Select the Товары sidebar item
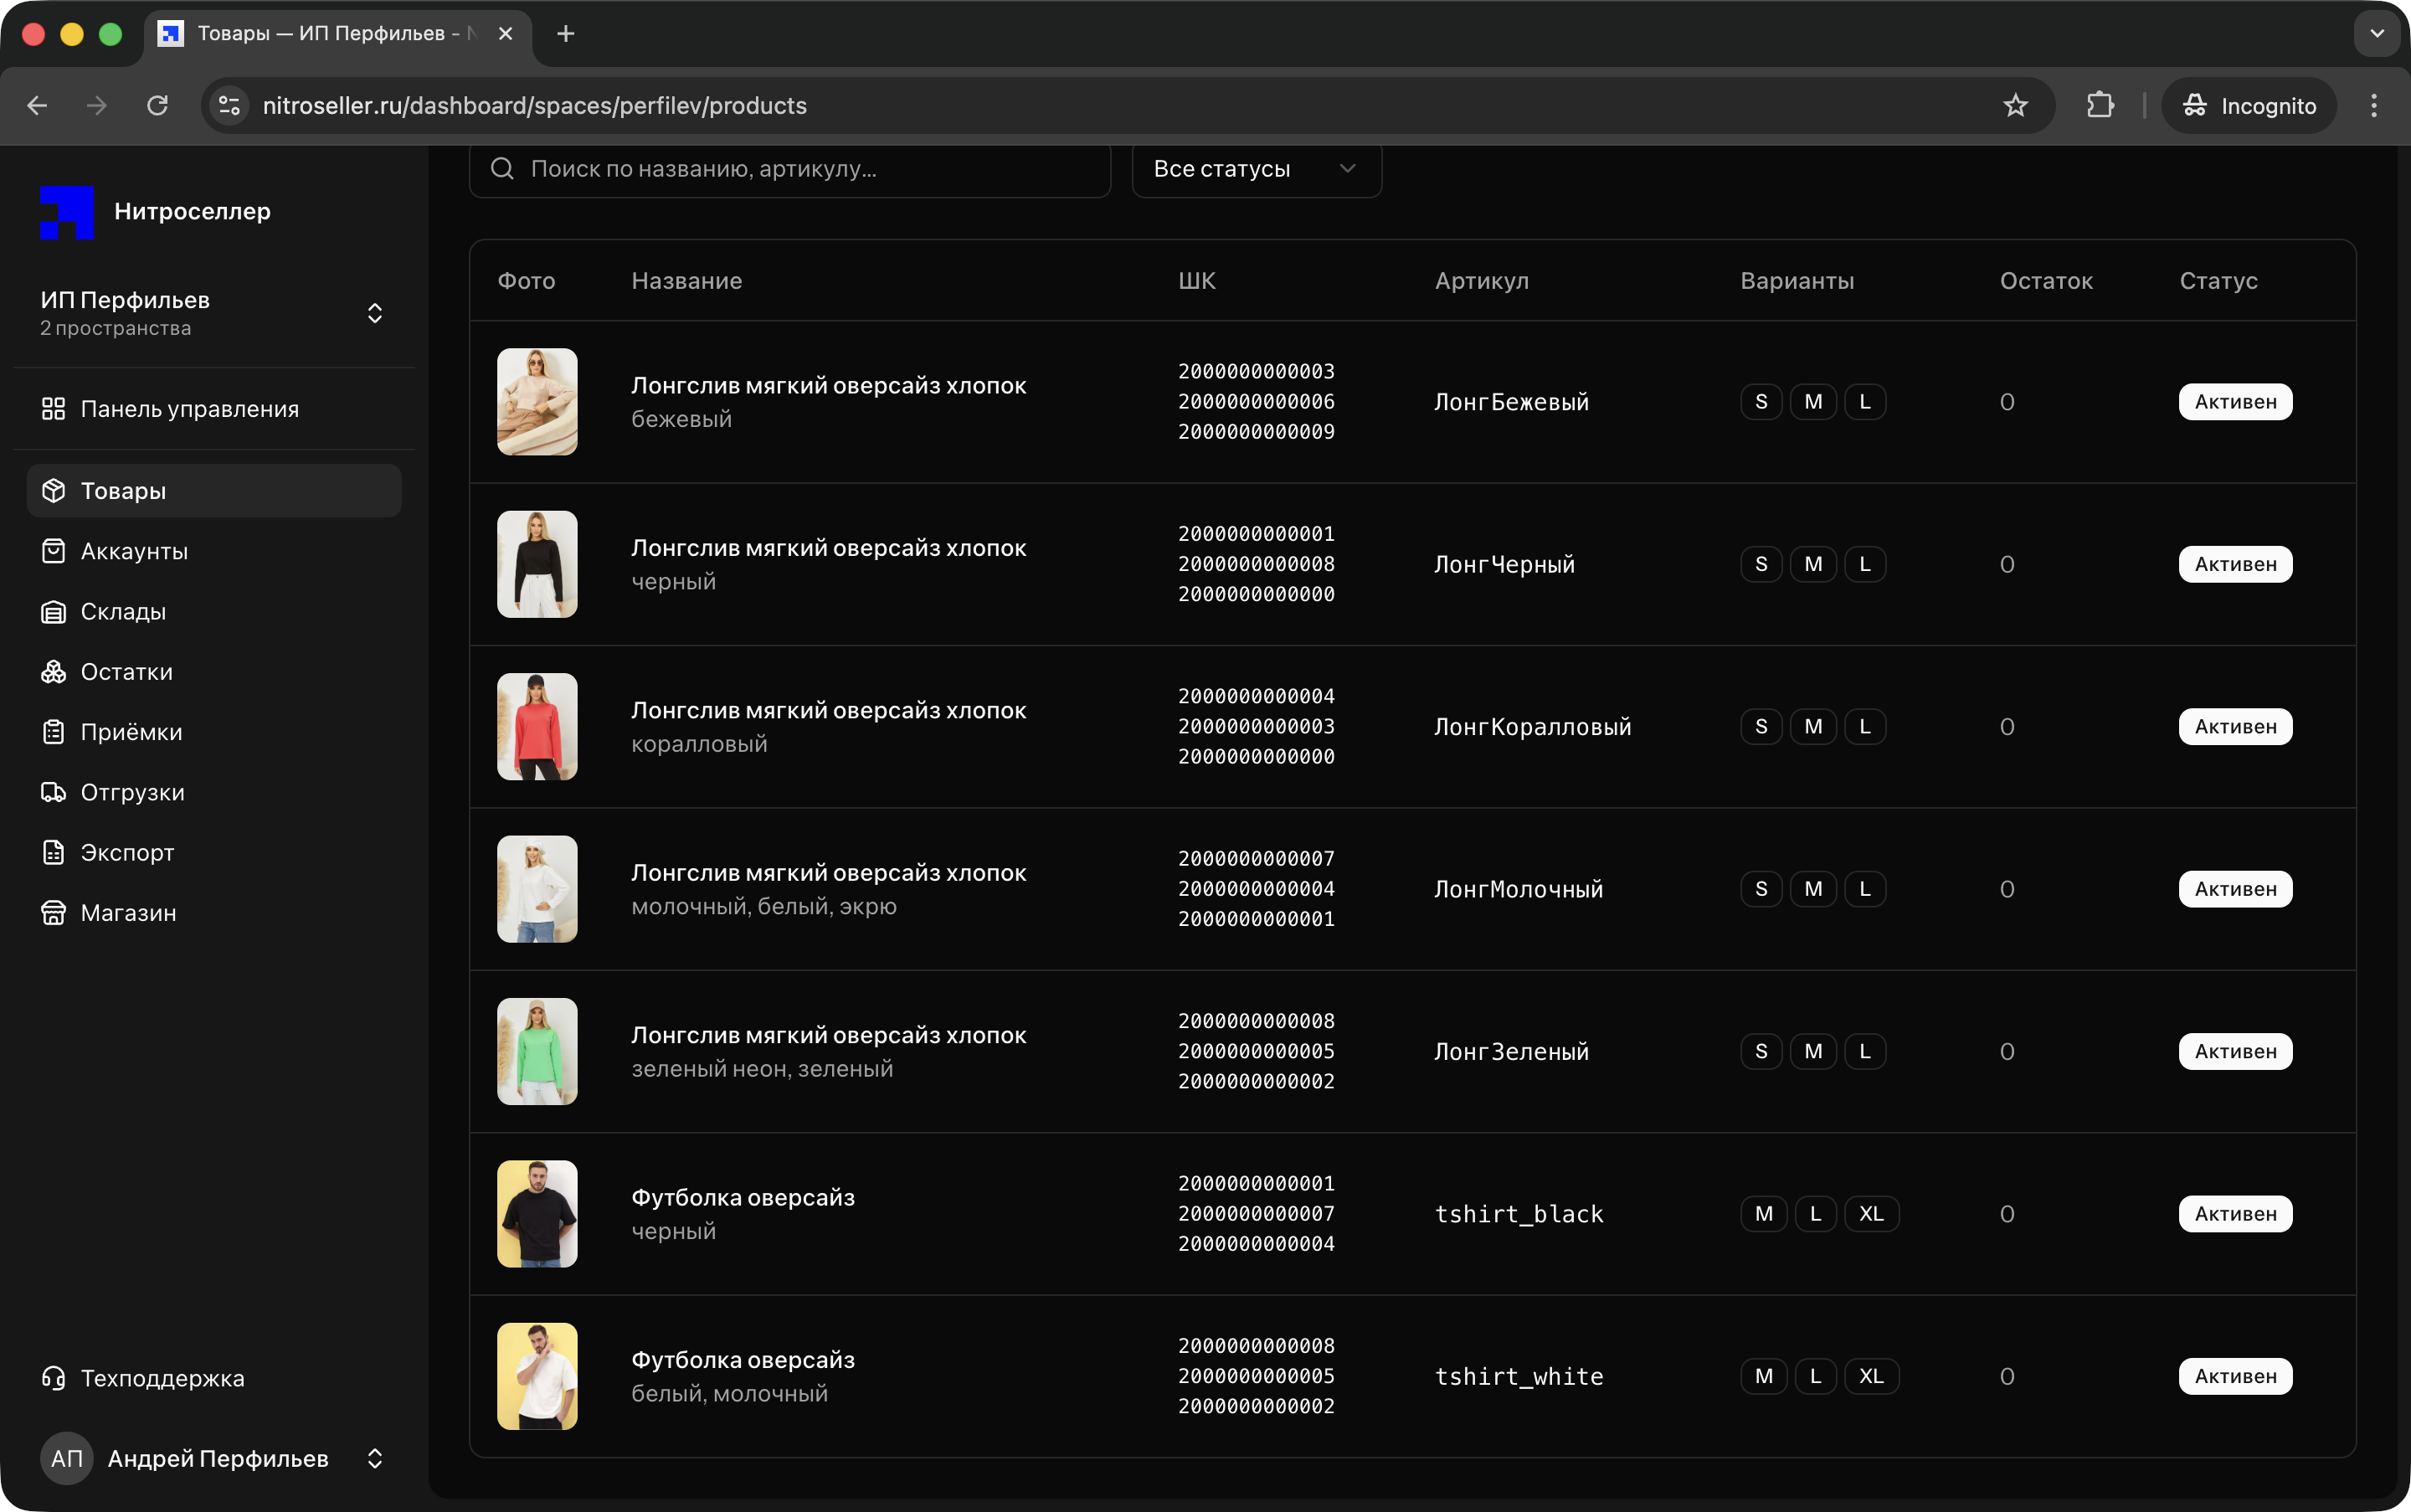2411x1512 pixels. 122,491
